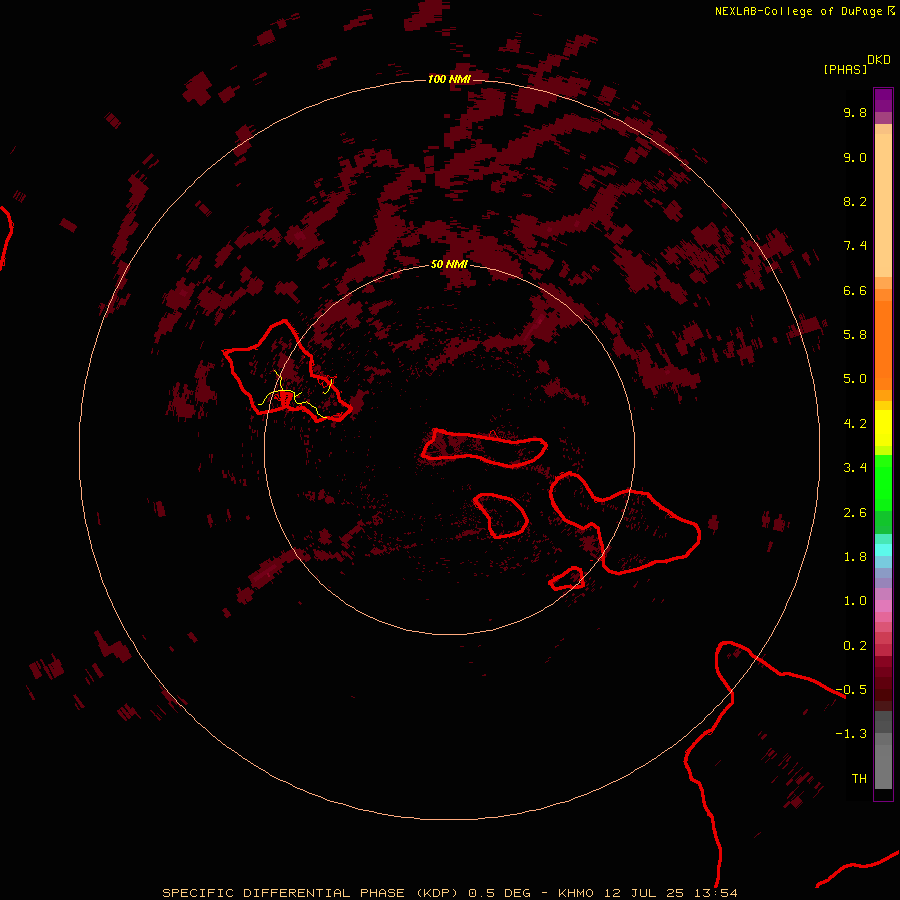Image resolution: width=900 pixels, height=900 pixels.
Task: Click the yellow segment of the color bar
Action: (883, 428)
